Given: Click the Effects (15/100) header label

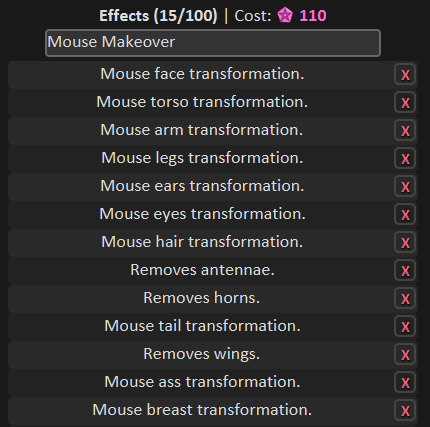Looking at the screenshot, I should [x=158, y=16].
